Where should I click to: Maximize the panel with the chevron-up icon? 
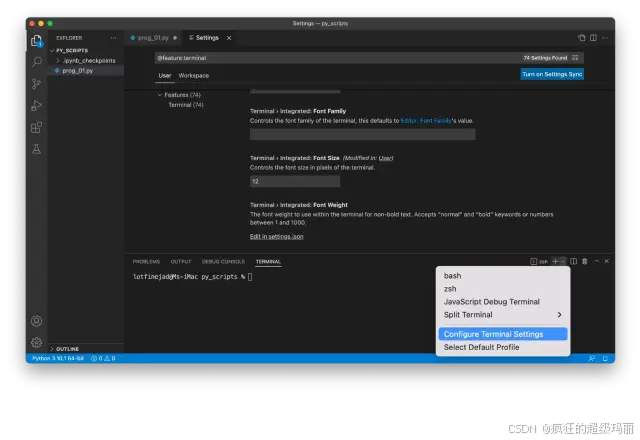[x=597, y=261]
